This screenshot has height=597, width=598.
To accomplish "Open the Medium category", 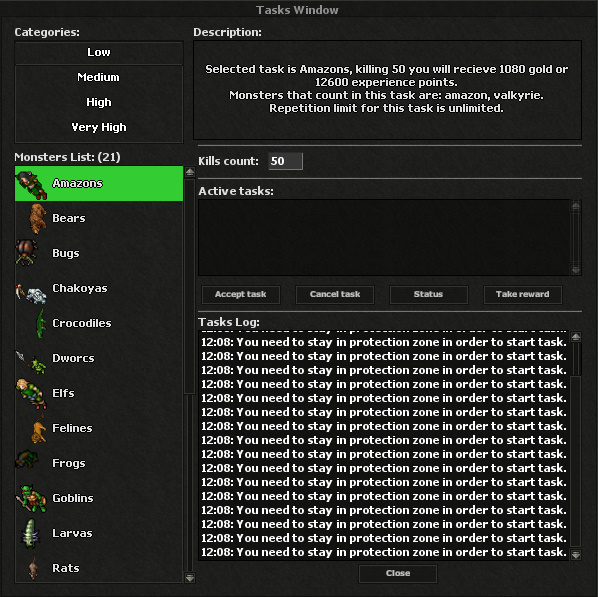I will (99, 77).
